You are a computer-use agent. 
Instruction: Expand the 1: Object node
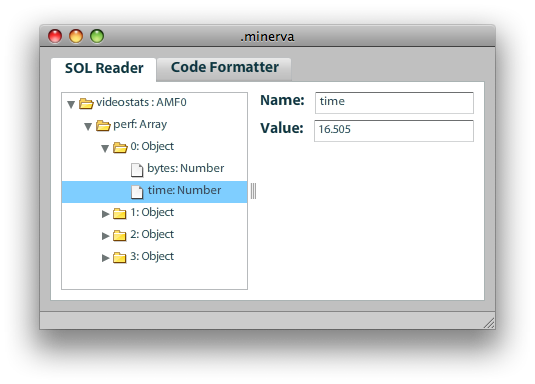click(105, 214)
